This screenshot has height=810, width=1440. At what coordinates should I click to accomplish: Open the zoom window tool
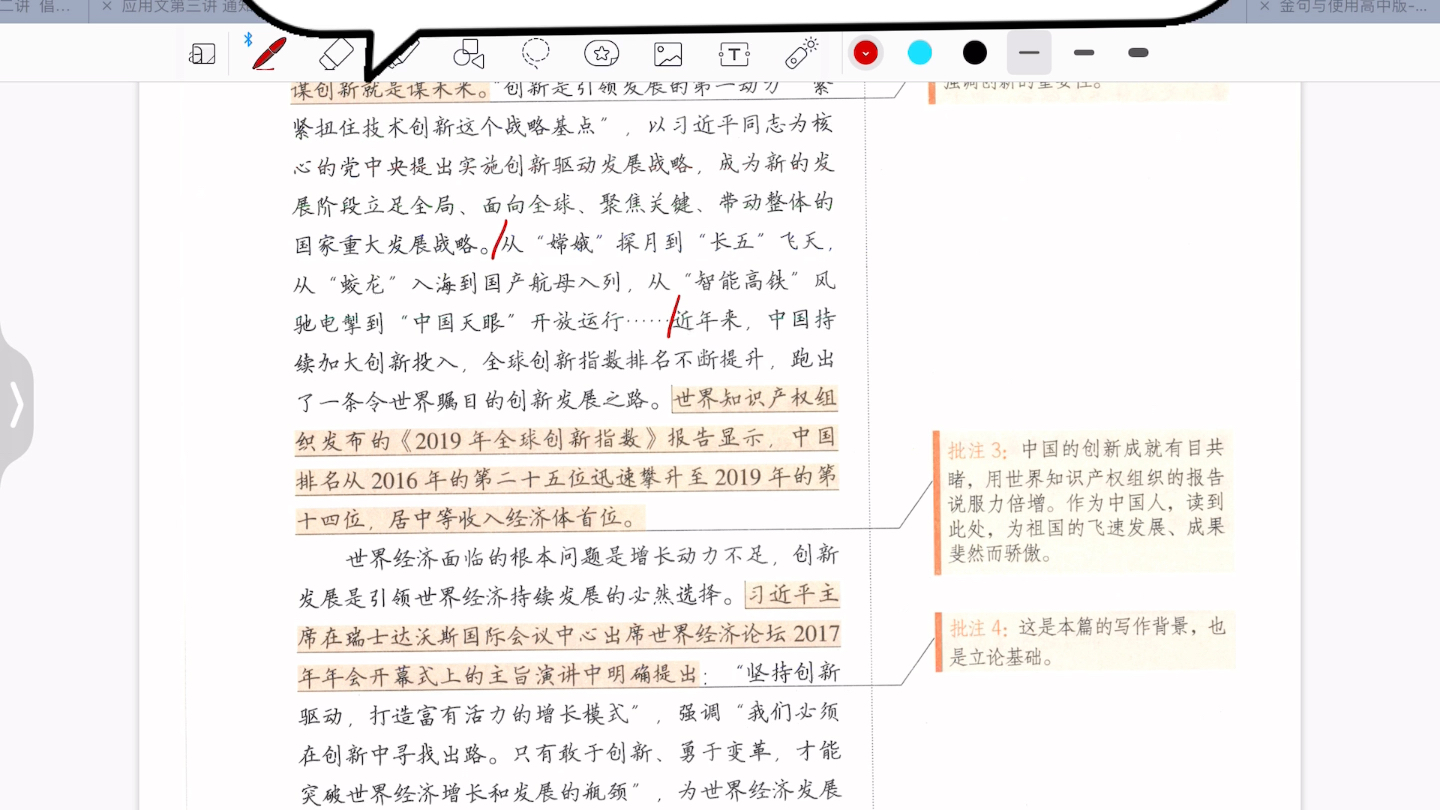[x=202, y=54]
